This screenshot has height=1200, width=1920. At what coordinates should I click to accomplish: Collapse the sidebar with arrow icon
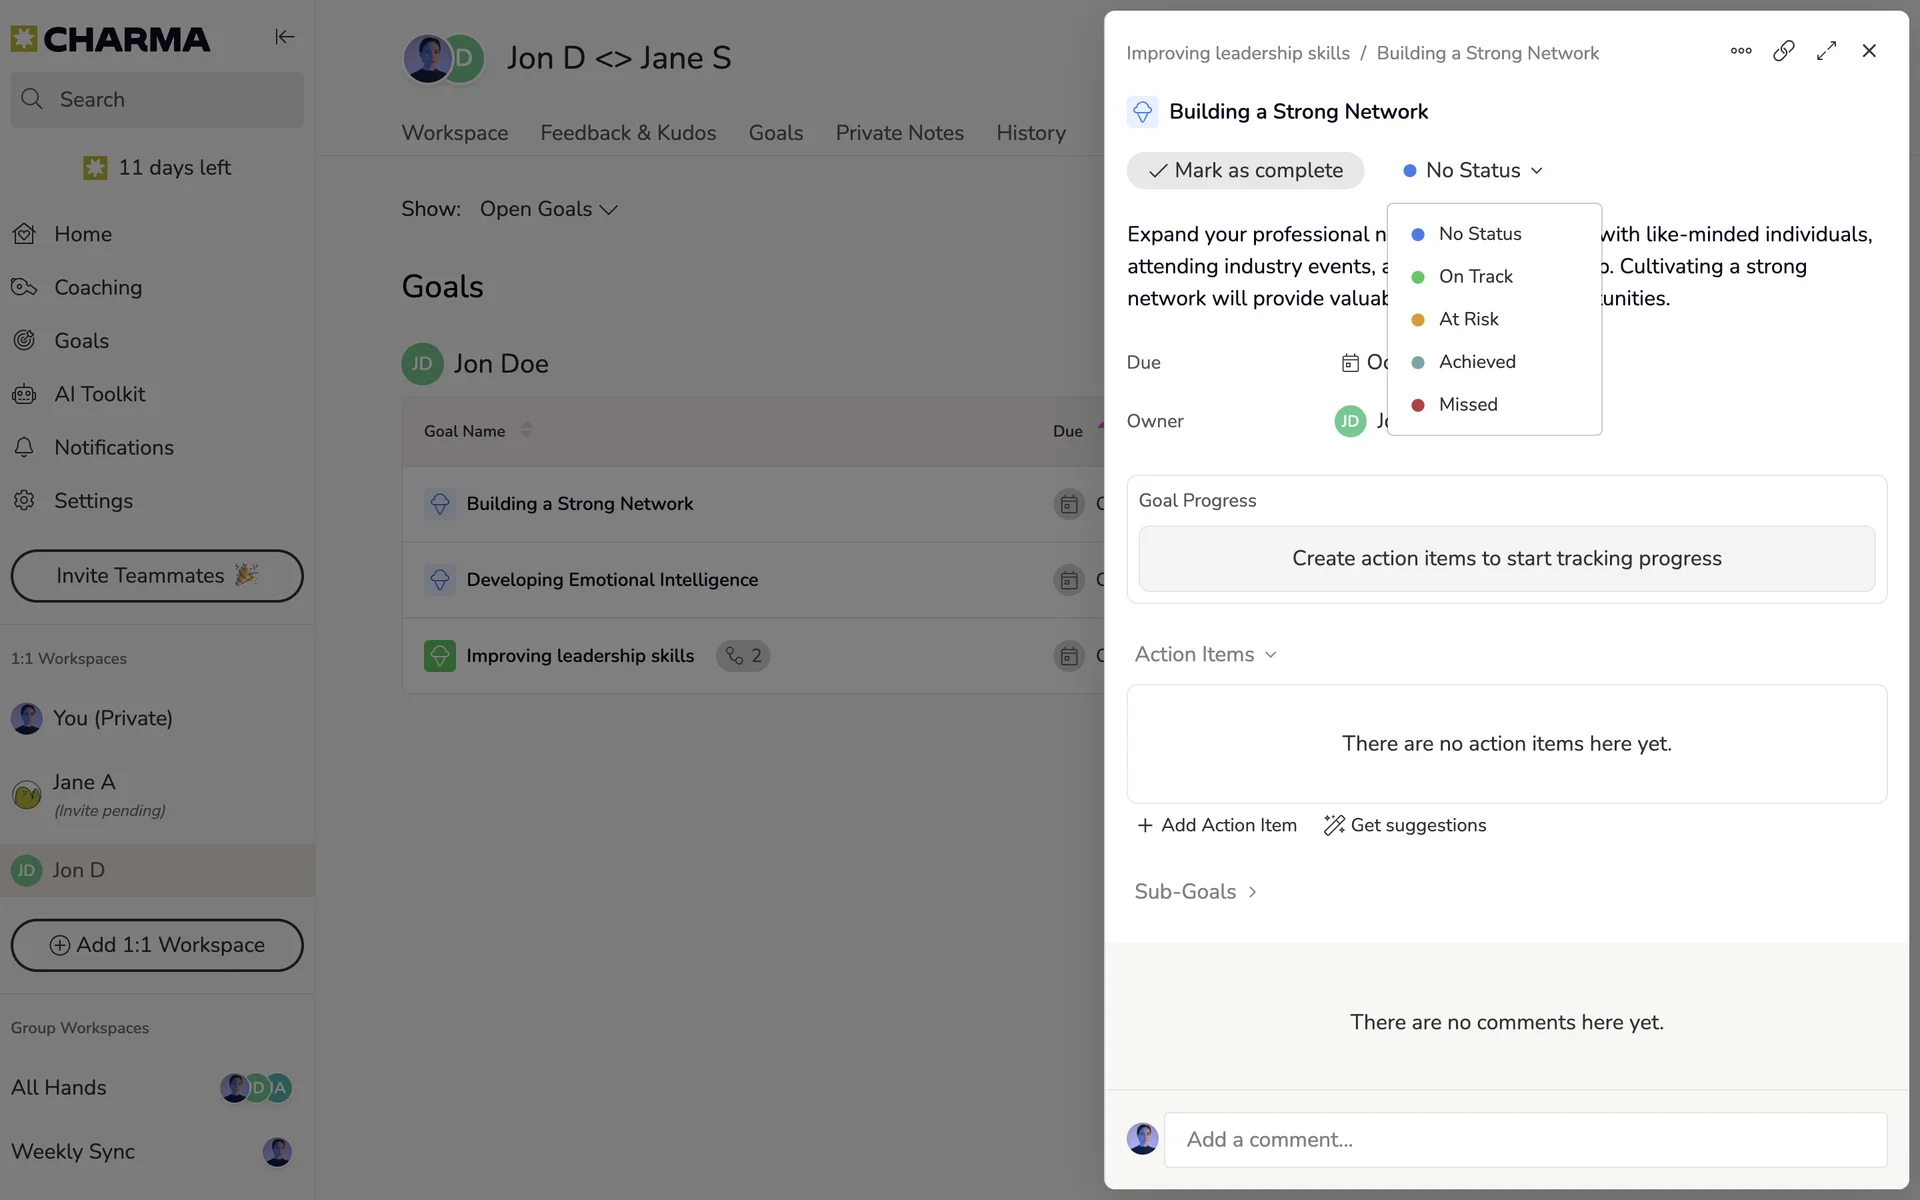pyautogui.click(x=284, y=37)
